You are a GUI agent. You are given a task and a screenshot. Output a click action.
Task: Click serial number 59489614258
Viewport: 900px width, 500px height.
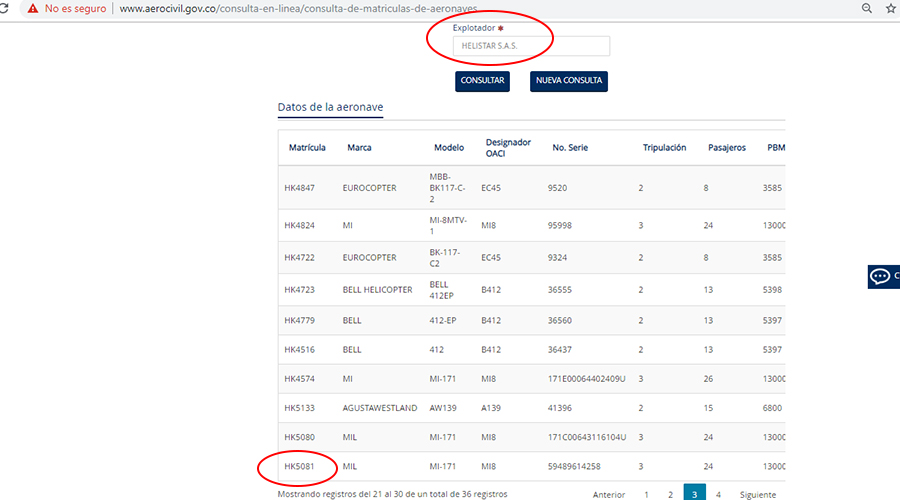pyautogui.click(x=574, y=467)
